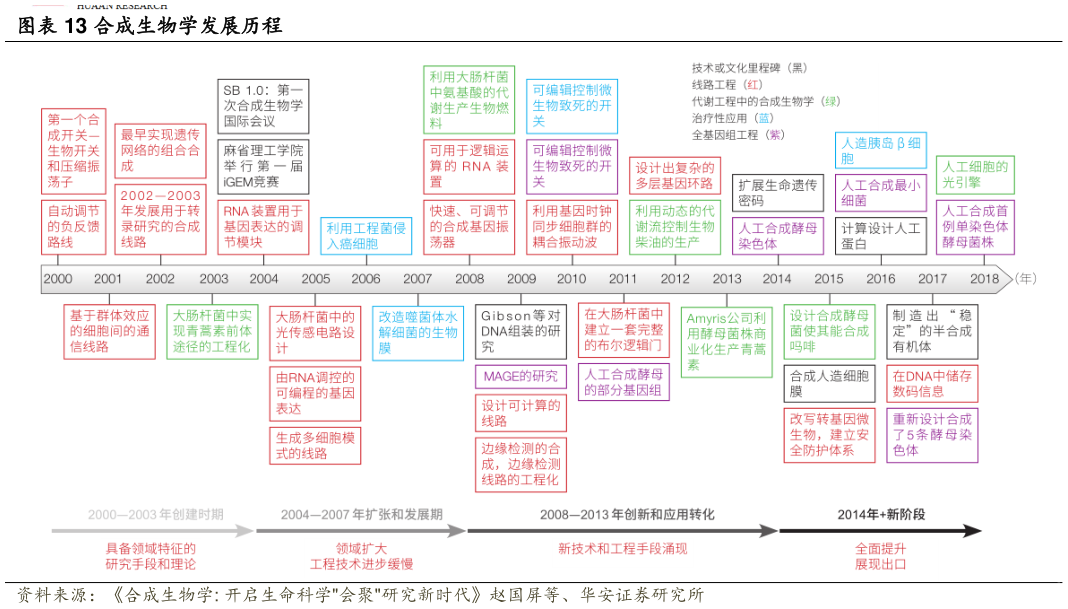Select the box starting '2002—2003年发展用于转录研究'
The image size is (1068, 609).
coord(160,219)
